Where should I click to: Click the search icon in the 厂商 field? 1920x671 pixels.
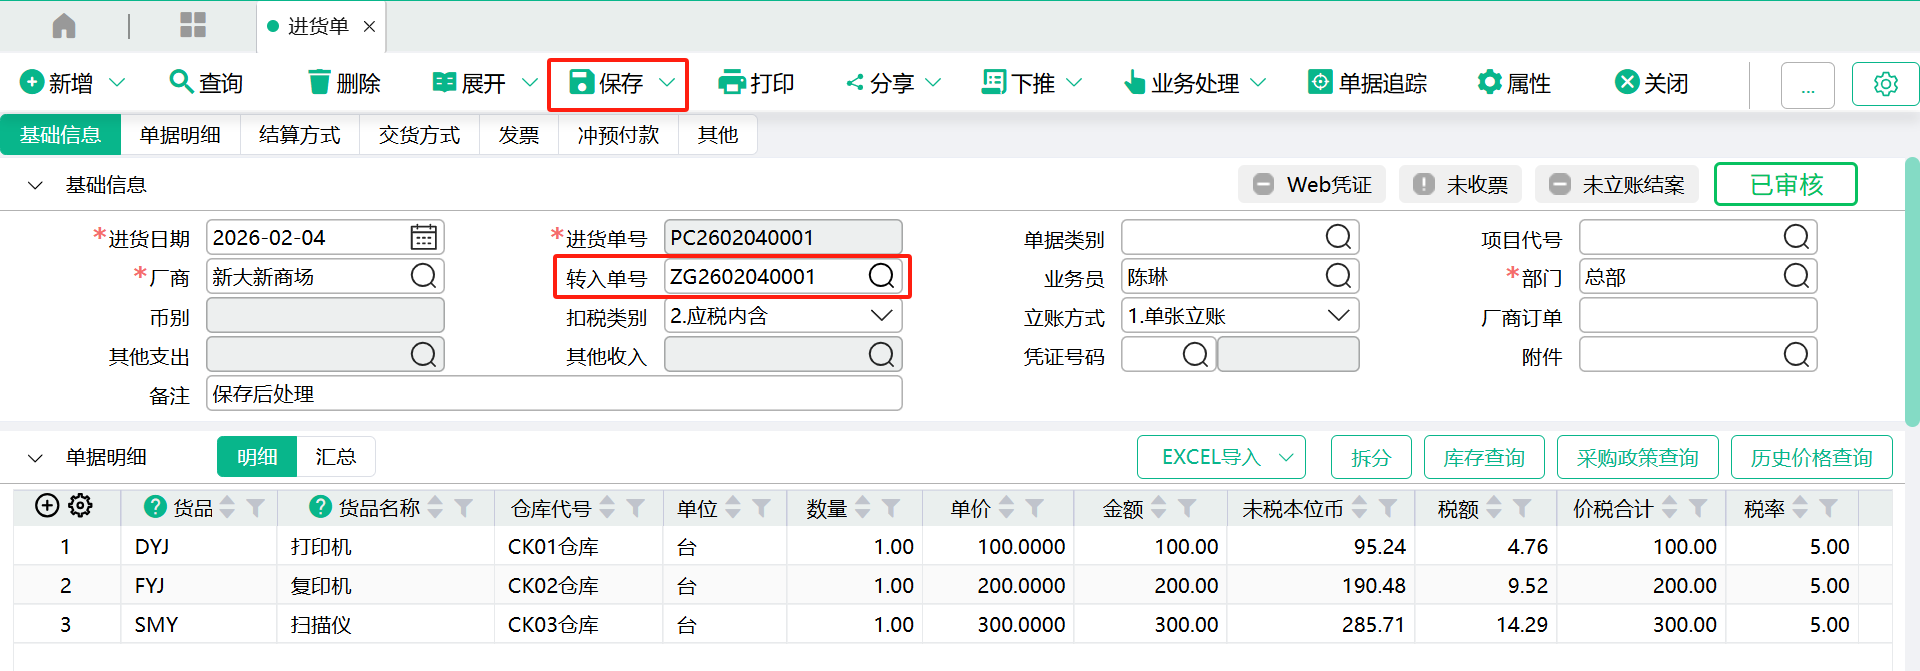point(423,277)
